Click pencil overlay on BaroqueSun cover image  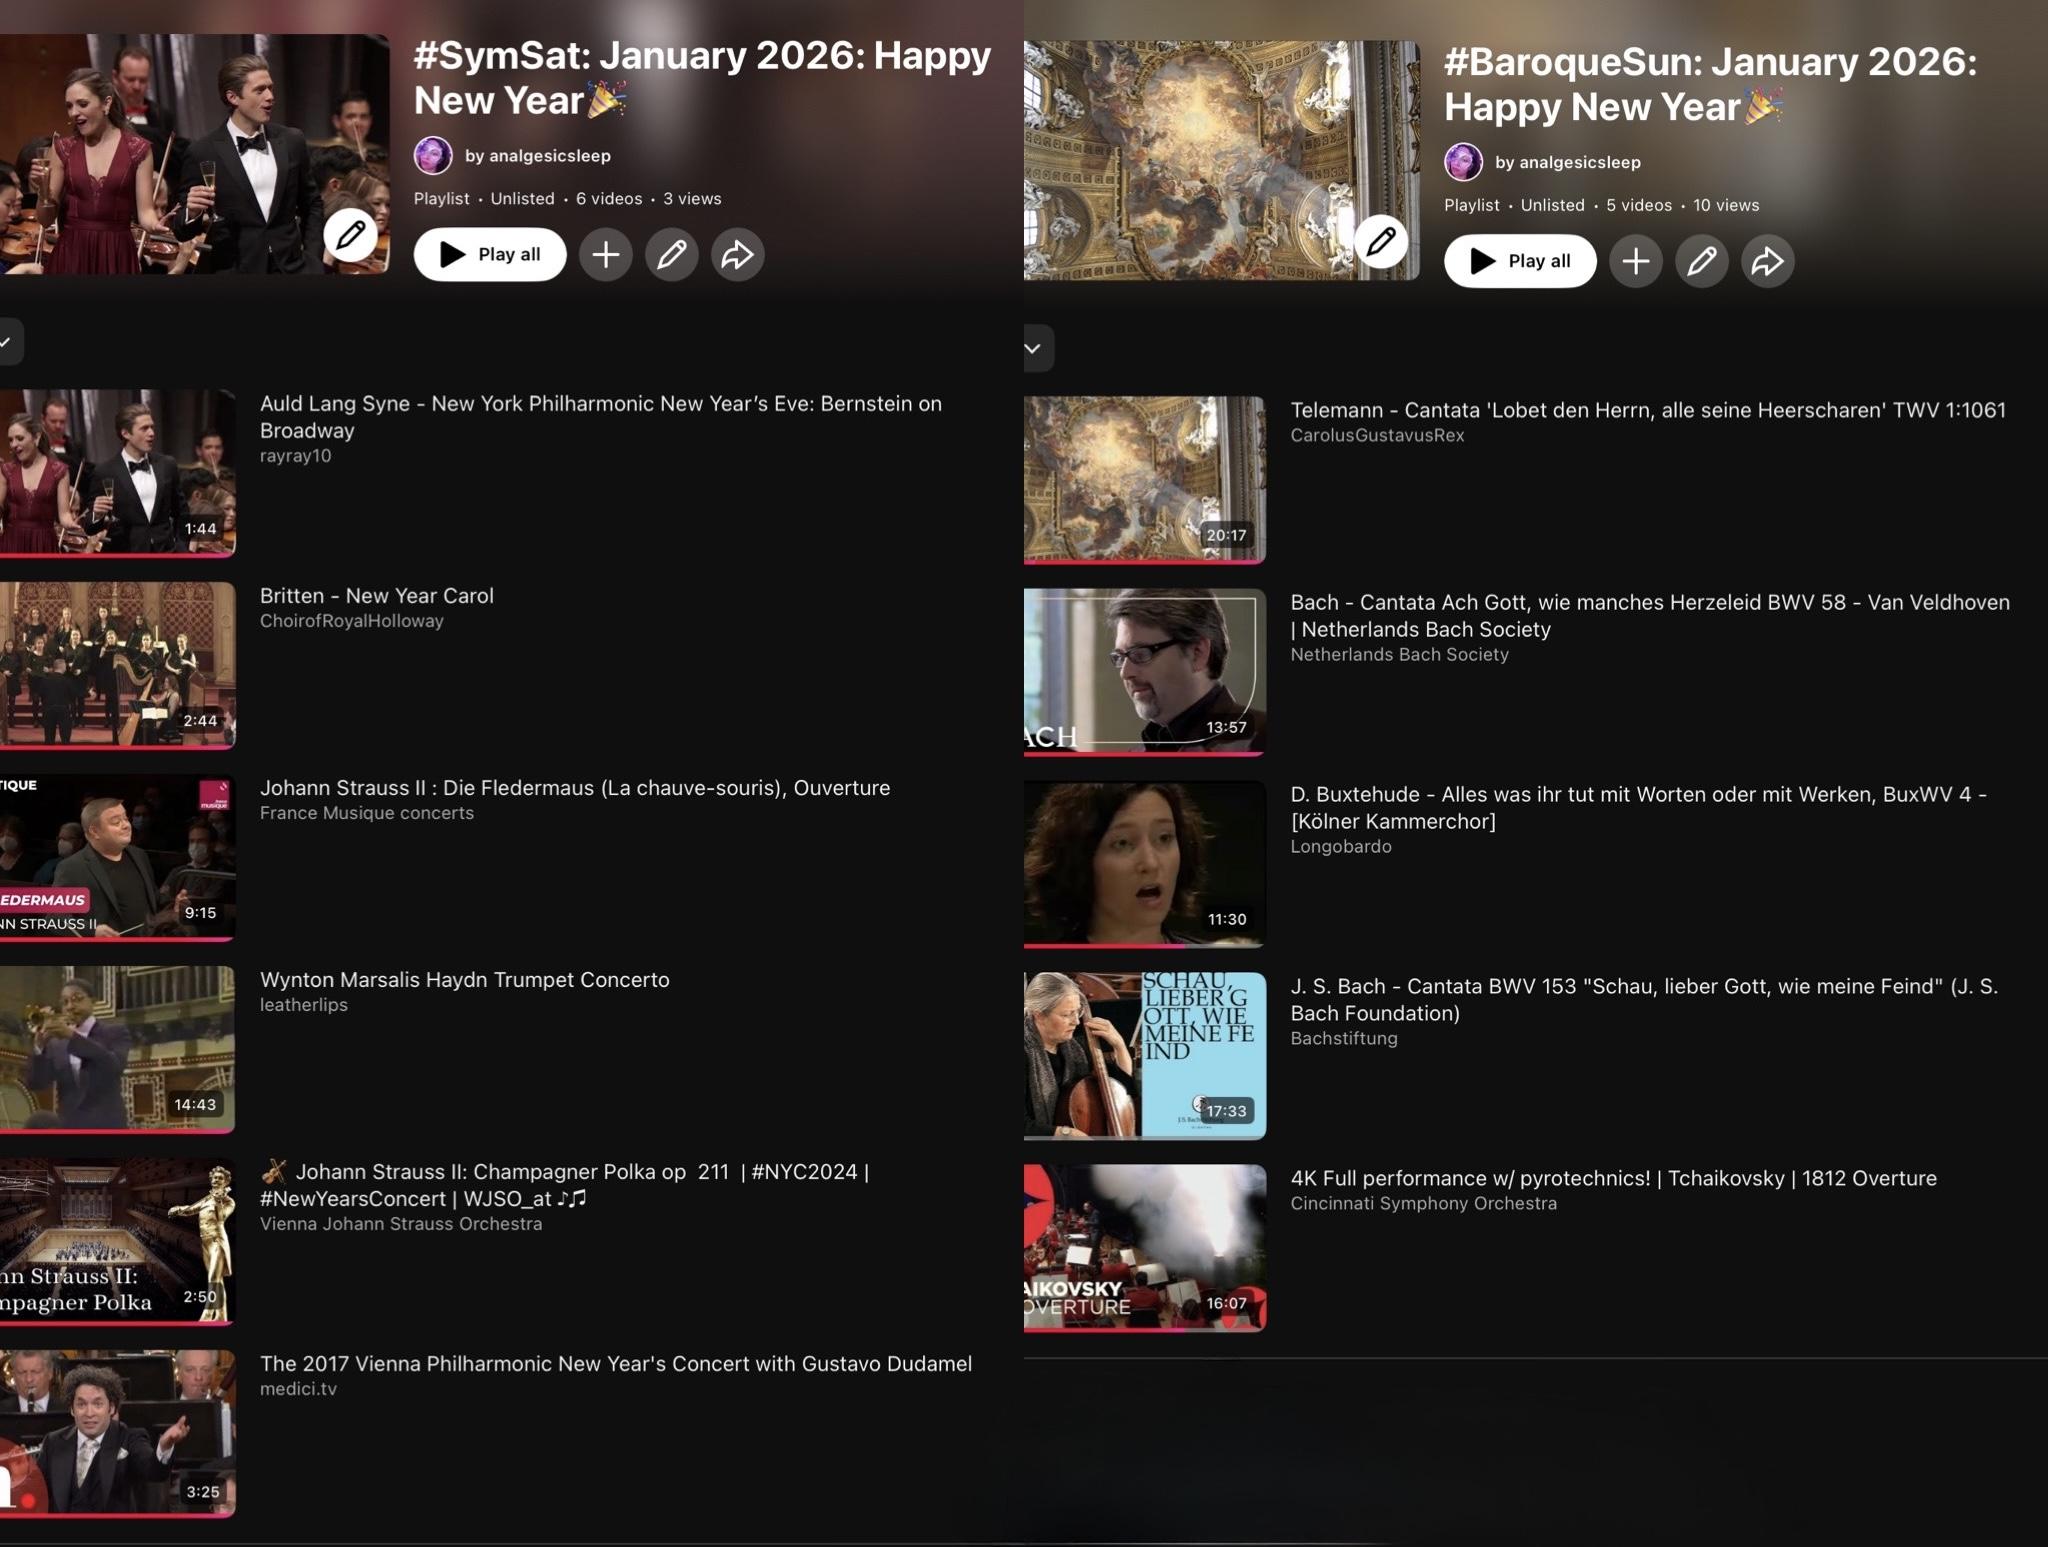(x=1381, y=241)
